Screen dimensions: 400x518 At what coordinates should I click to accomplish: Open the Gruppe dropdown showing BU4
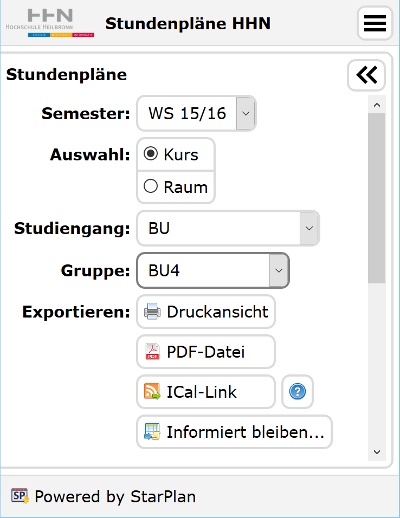213,270
